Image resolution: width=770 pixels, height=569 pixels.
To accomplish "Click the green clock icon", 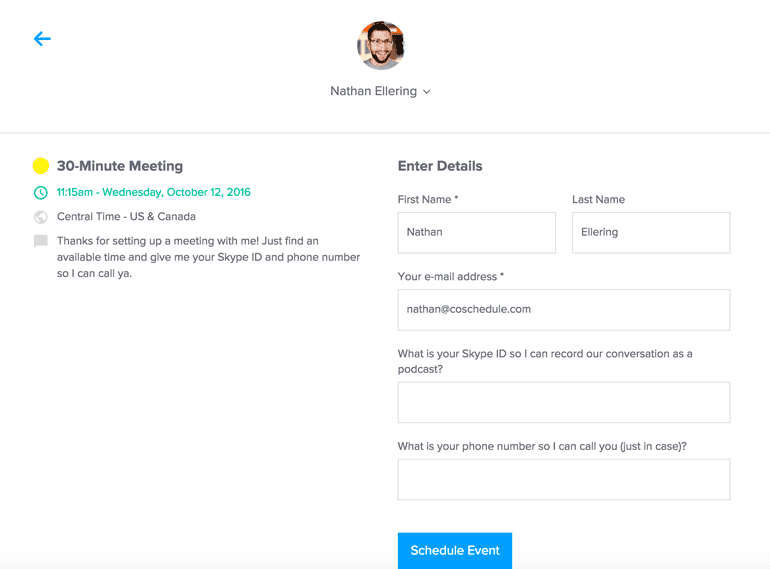I will [41, 193].
